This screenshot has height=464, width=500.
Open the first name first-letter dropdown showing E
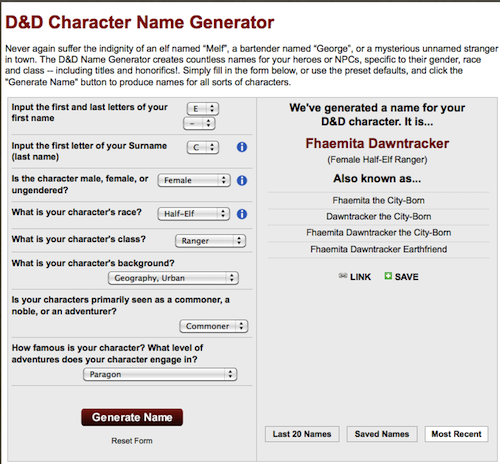[x=203, y=109]
